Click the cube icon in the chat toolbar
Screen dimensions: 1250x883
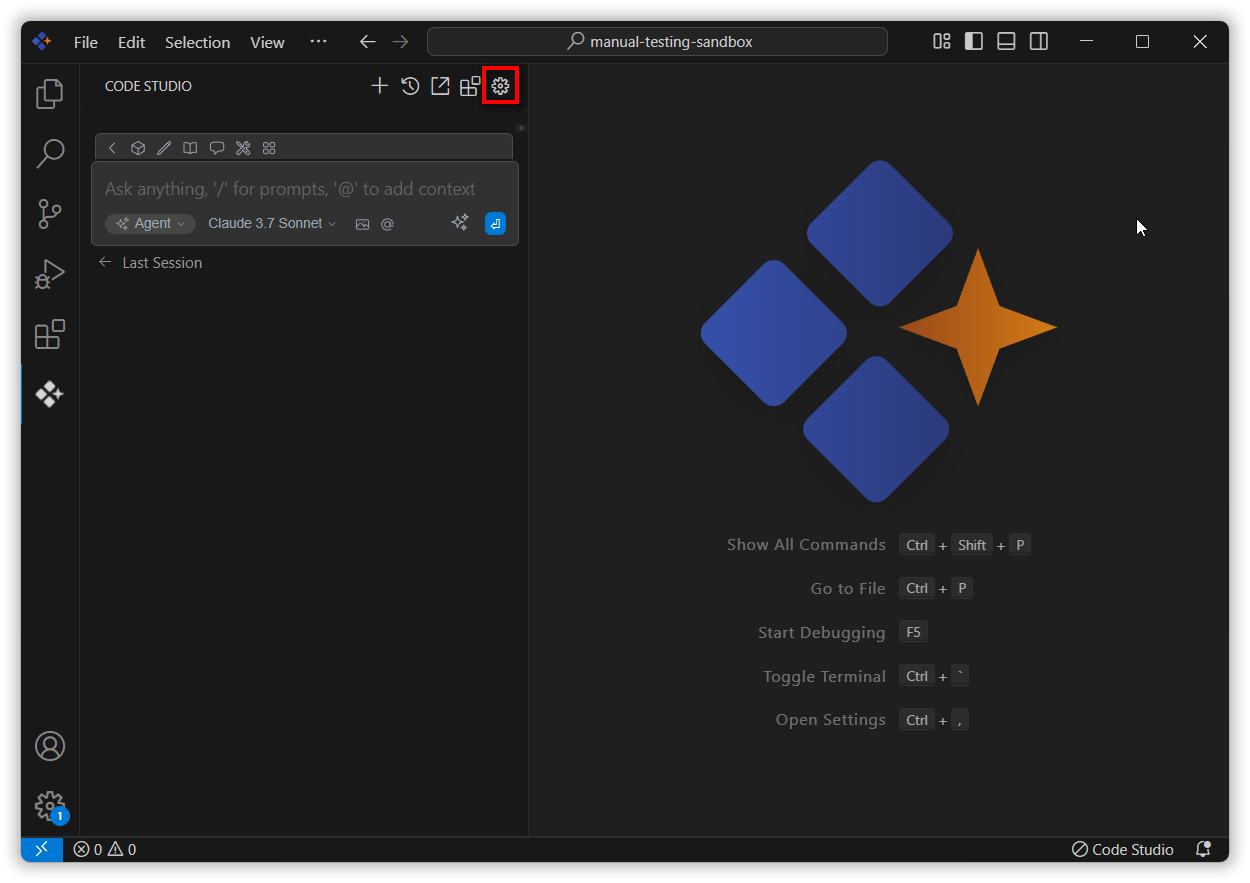tap(138, 148)
